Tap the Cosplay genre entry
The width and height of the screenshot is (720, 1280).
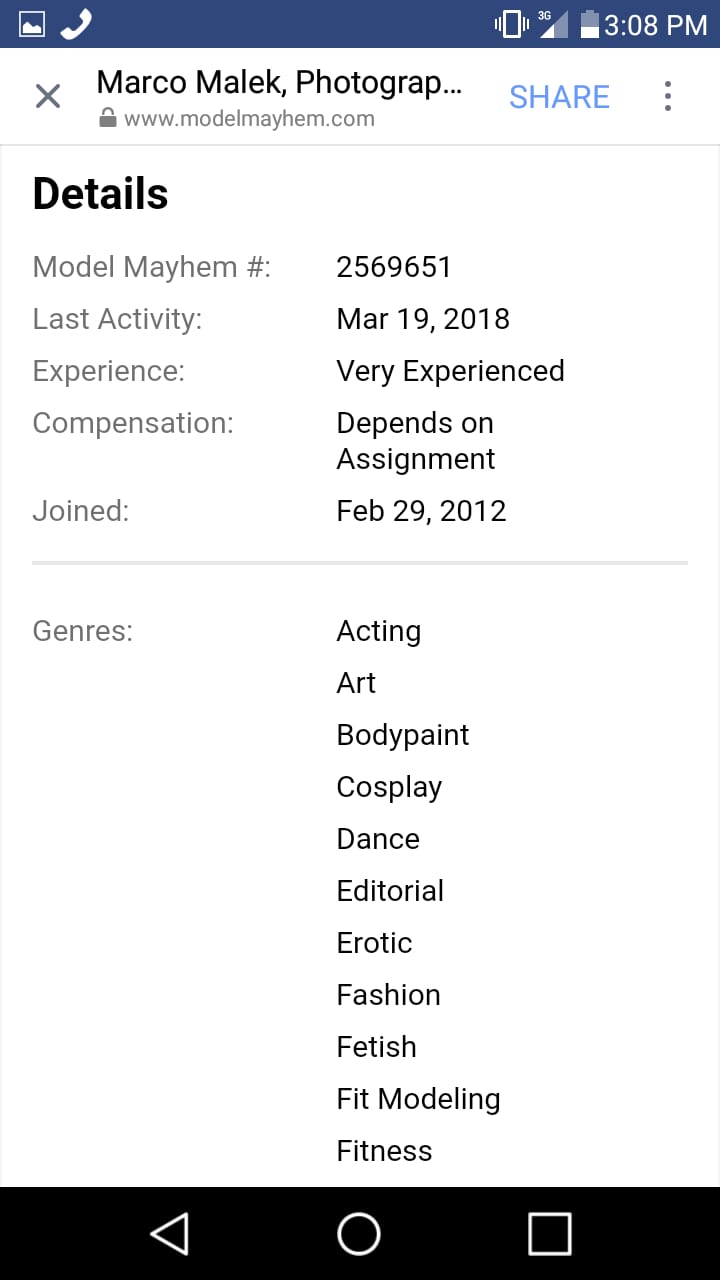pyautogui.click(x=389, y=787)
